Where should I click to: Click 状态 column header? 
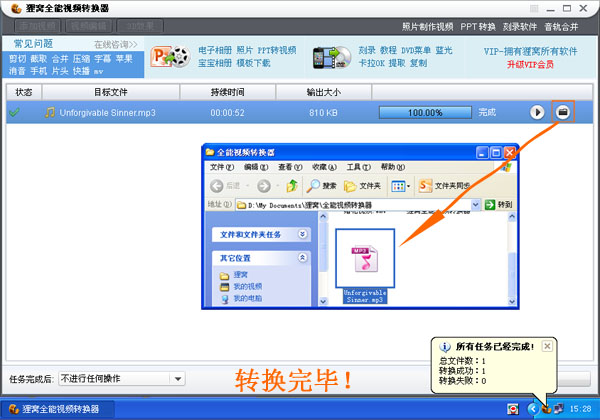click(24, 92)
